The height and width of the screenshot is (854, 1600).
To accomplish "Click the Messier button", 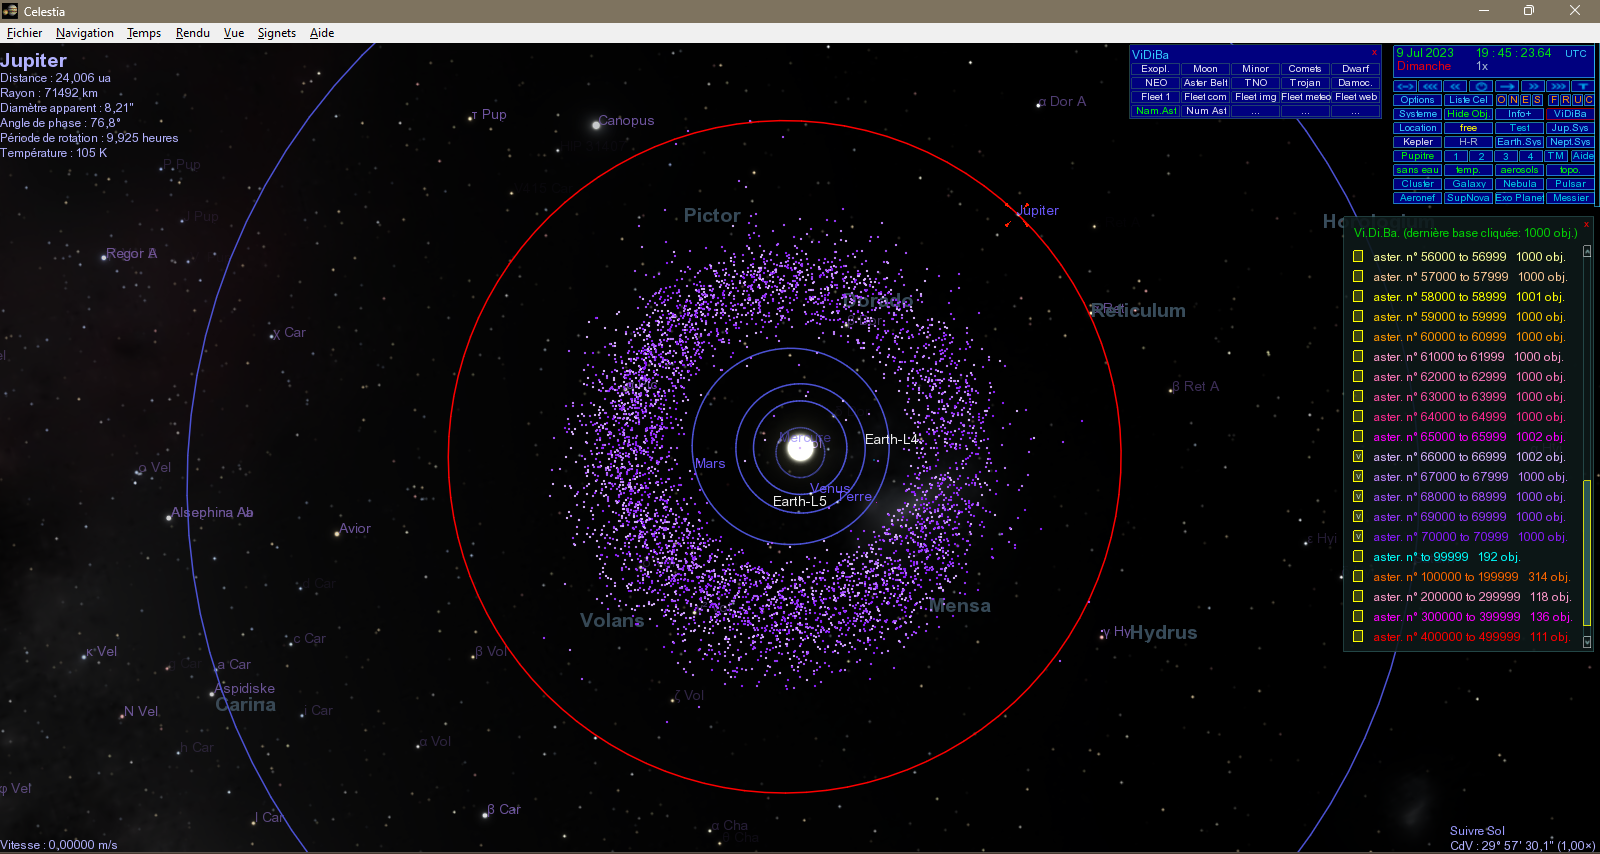I will click(1570, 198).
